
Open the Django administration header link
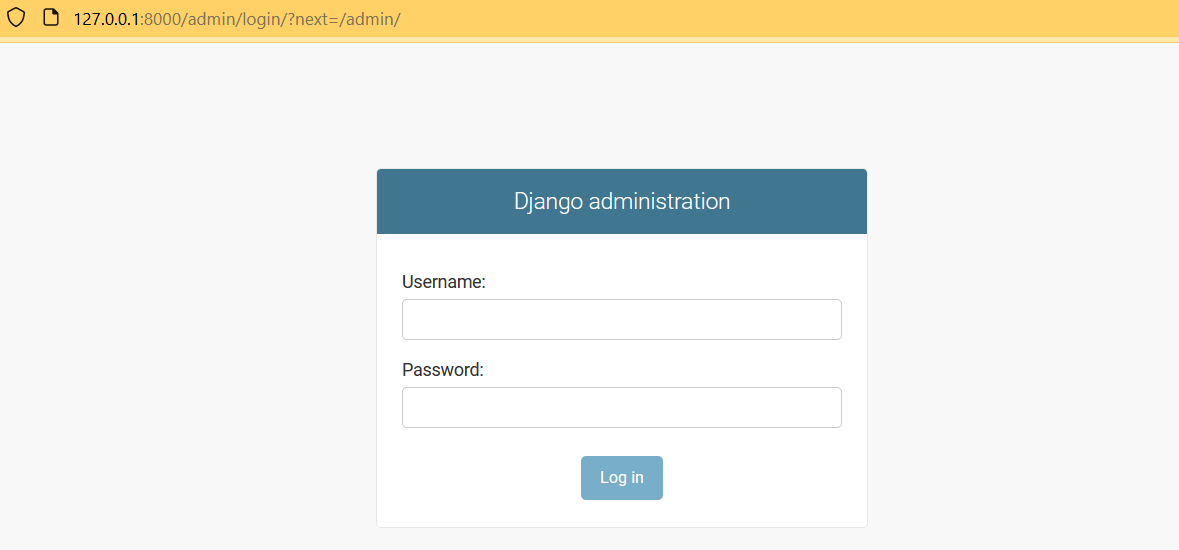click(x=621, y=201)
